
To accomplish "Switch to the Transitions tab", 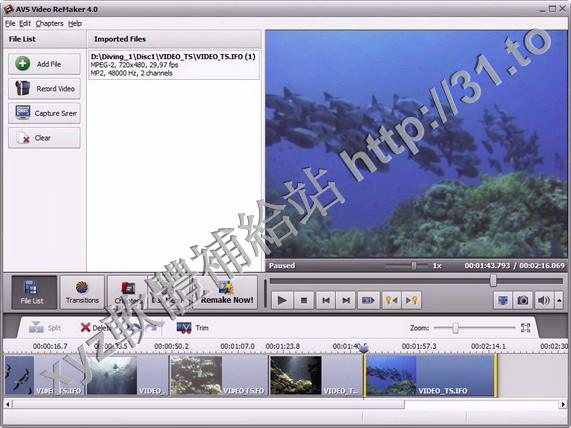I will [x=82, y=292].
